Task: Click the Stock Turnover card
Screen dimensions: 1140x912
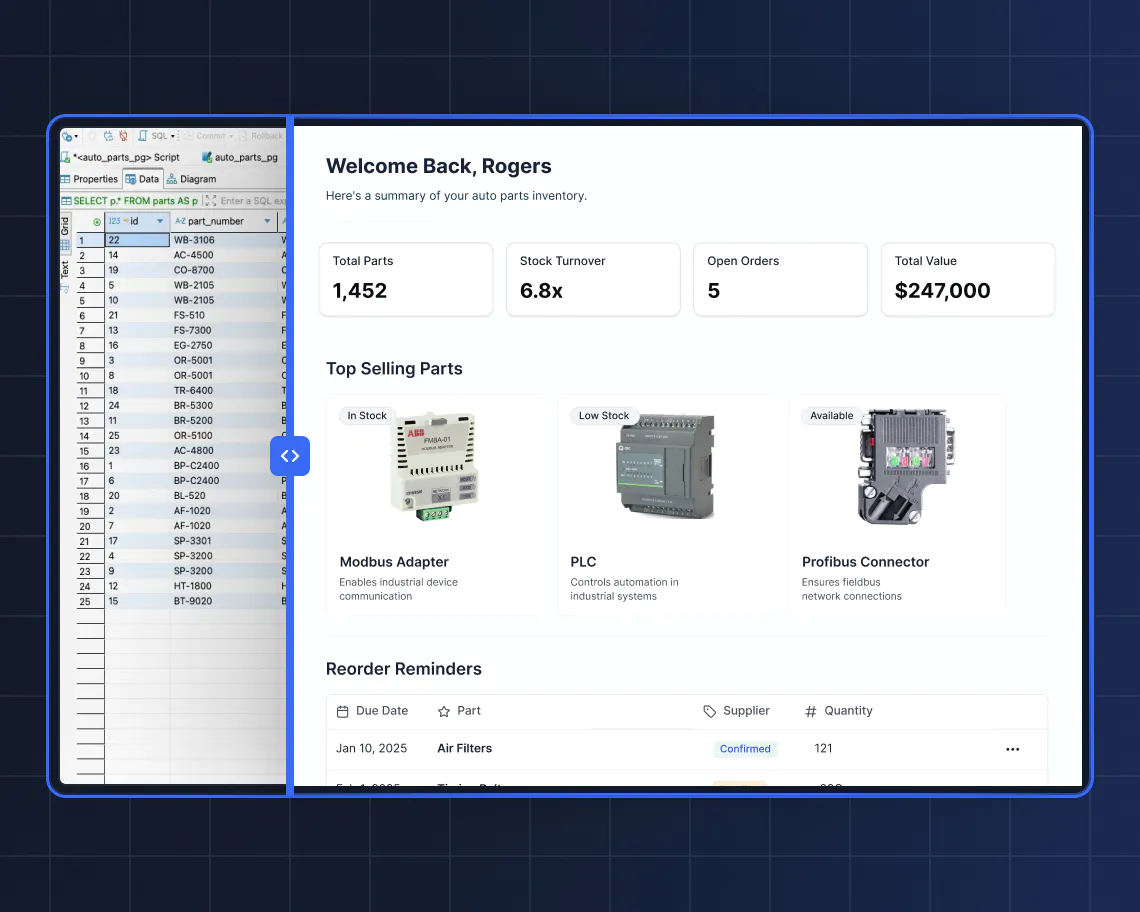Action: click(x=593, y=279)
